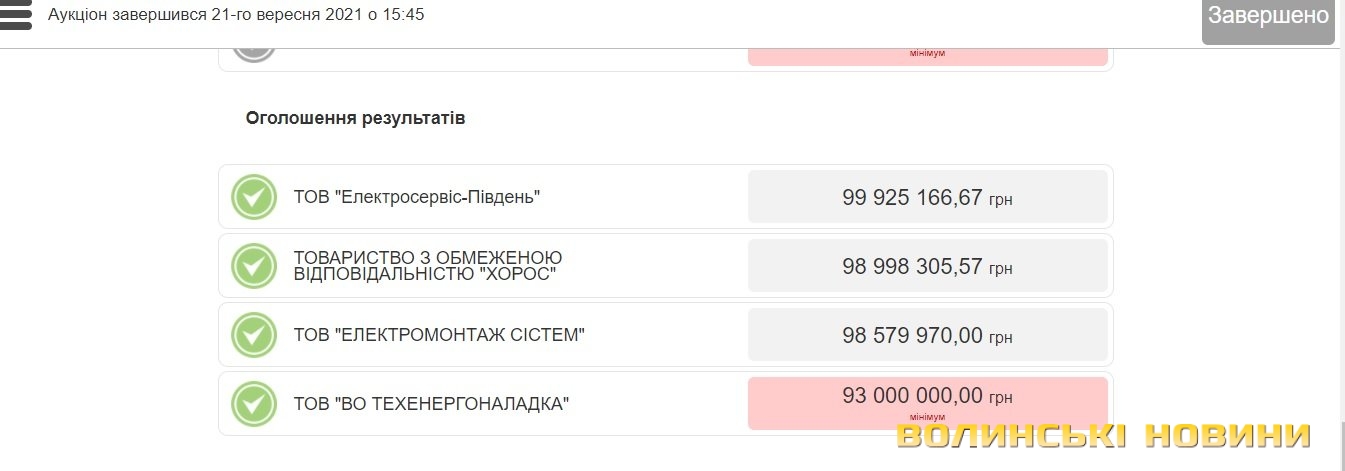Image resolution: width=1345 pixels, height=471 pixels.
Task: Click the cut-off pink мінімум box at top
Action: 927,55
